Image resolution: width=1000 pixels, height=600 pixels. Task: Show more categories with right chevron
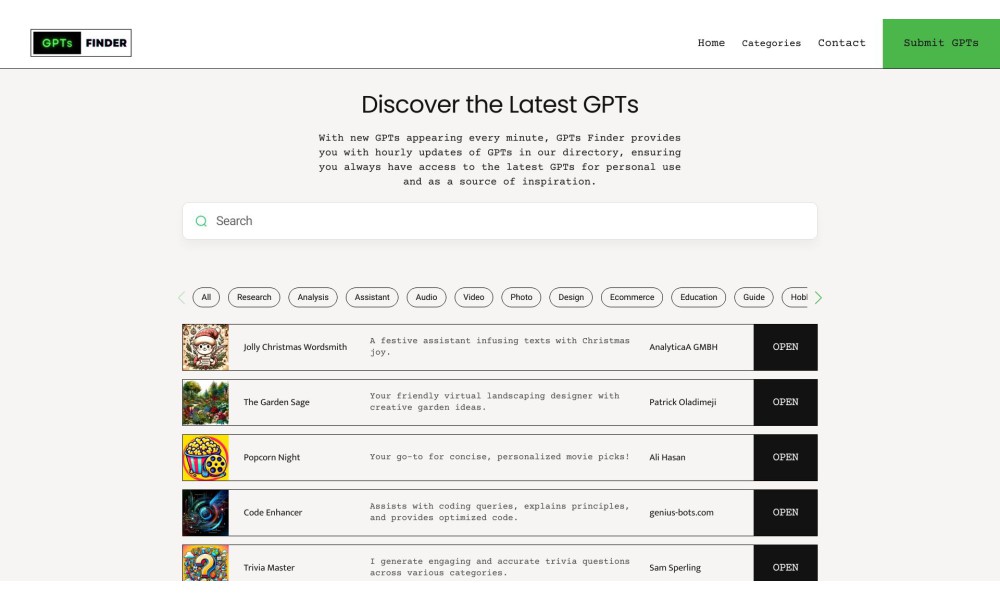pyautogui.click(x=818, y=298)
